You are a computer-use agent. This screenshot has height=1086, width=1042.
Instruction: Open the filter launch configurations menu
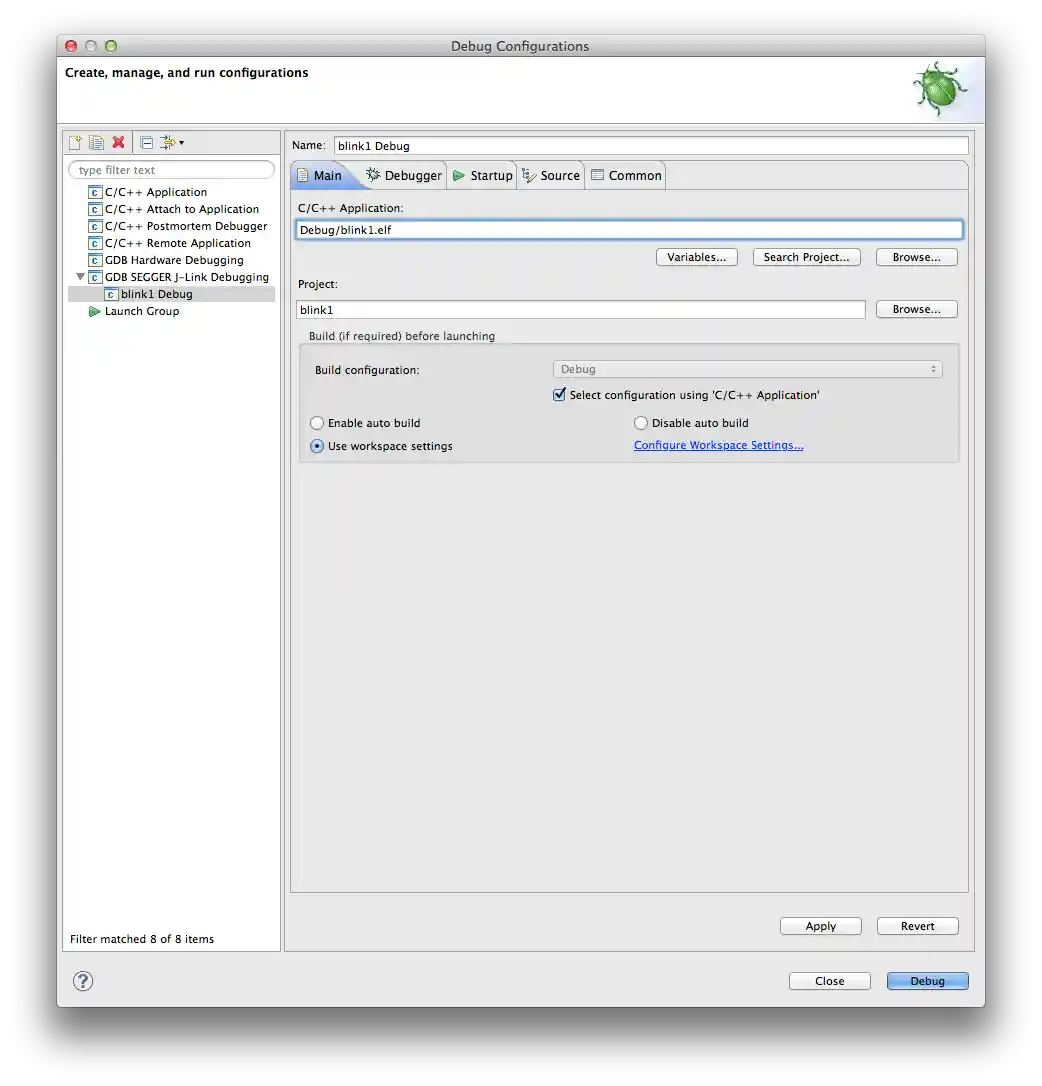tap(172, 143)
